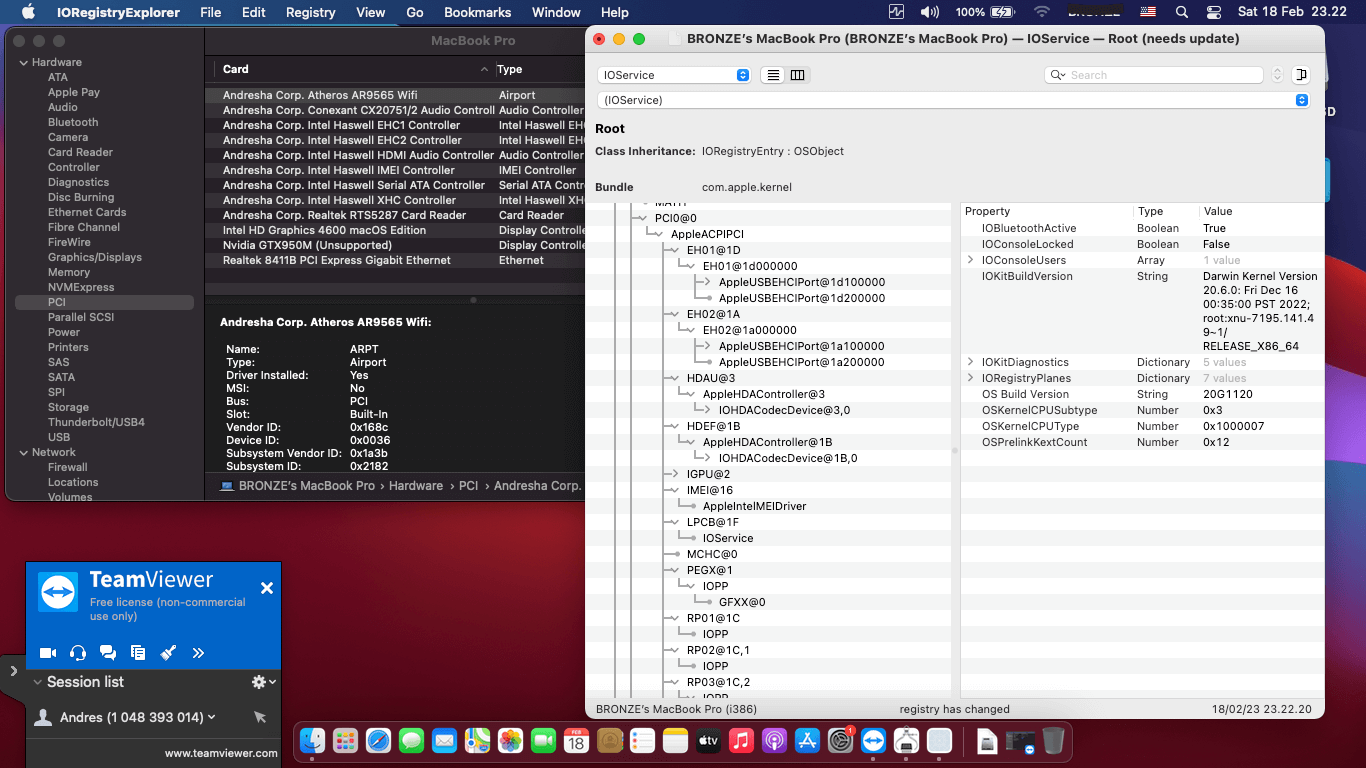The width and height of the screenshot is (1366, 768).
Task: Select Graphics/Displays in Hardware sidebar
Action: click(94, 257)
